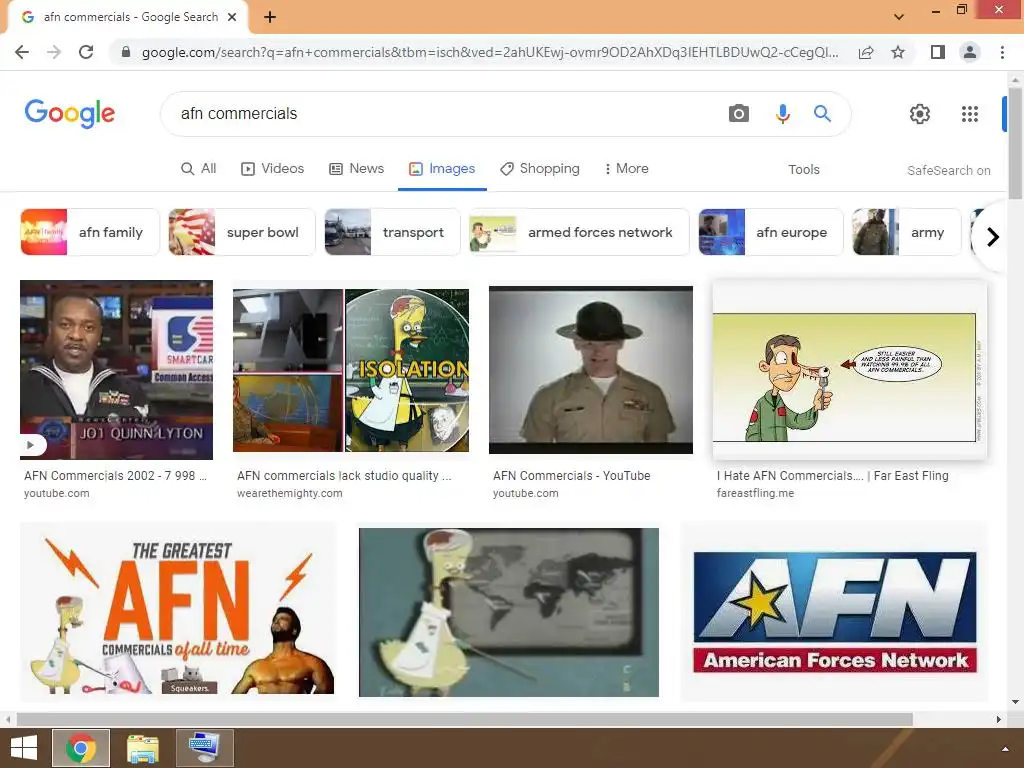This screenshot has width=1024, height=768.
Task: Click the padlock site info icon
Action: pos(126,52)
